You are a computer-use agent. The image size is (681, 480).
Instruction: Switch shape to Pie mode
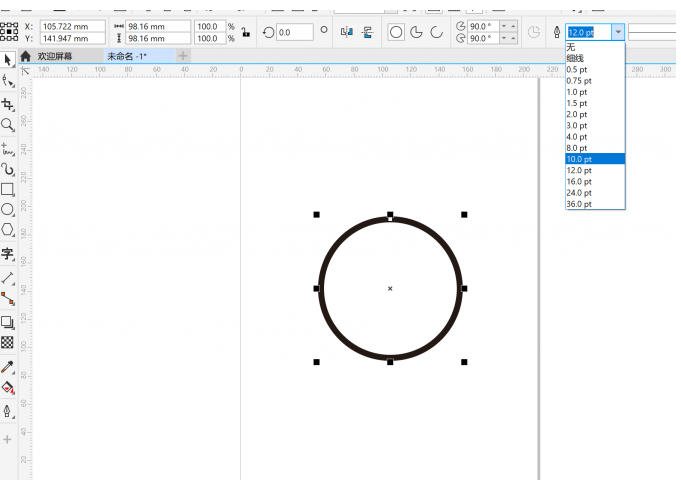point(416,32)
